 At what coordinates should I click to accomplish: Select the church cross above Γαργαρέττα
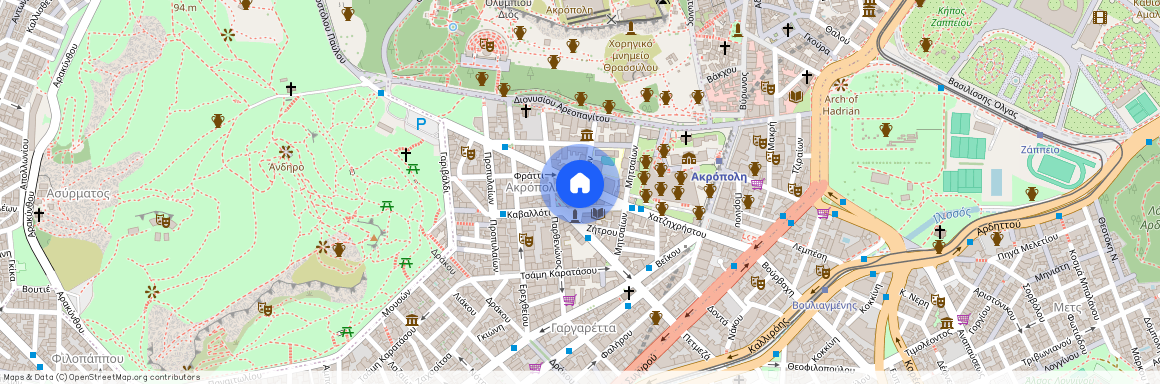point(629,293)
